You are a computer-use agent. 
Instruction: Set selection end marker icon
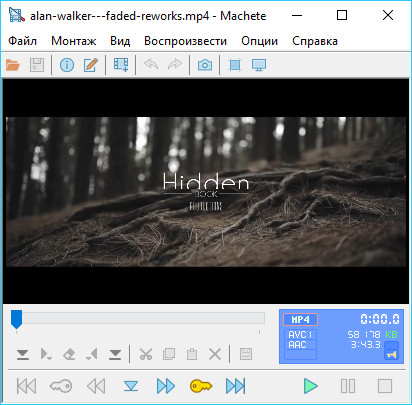tap(92, 354)
